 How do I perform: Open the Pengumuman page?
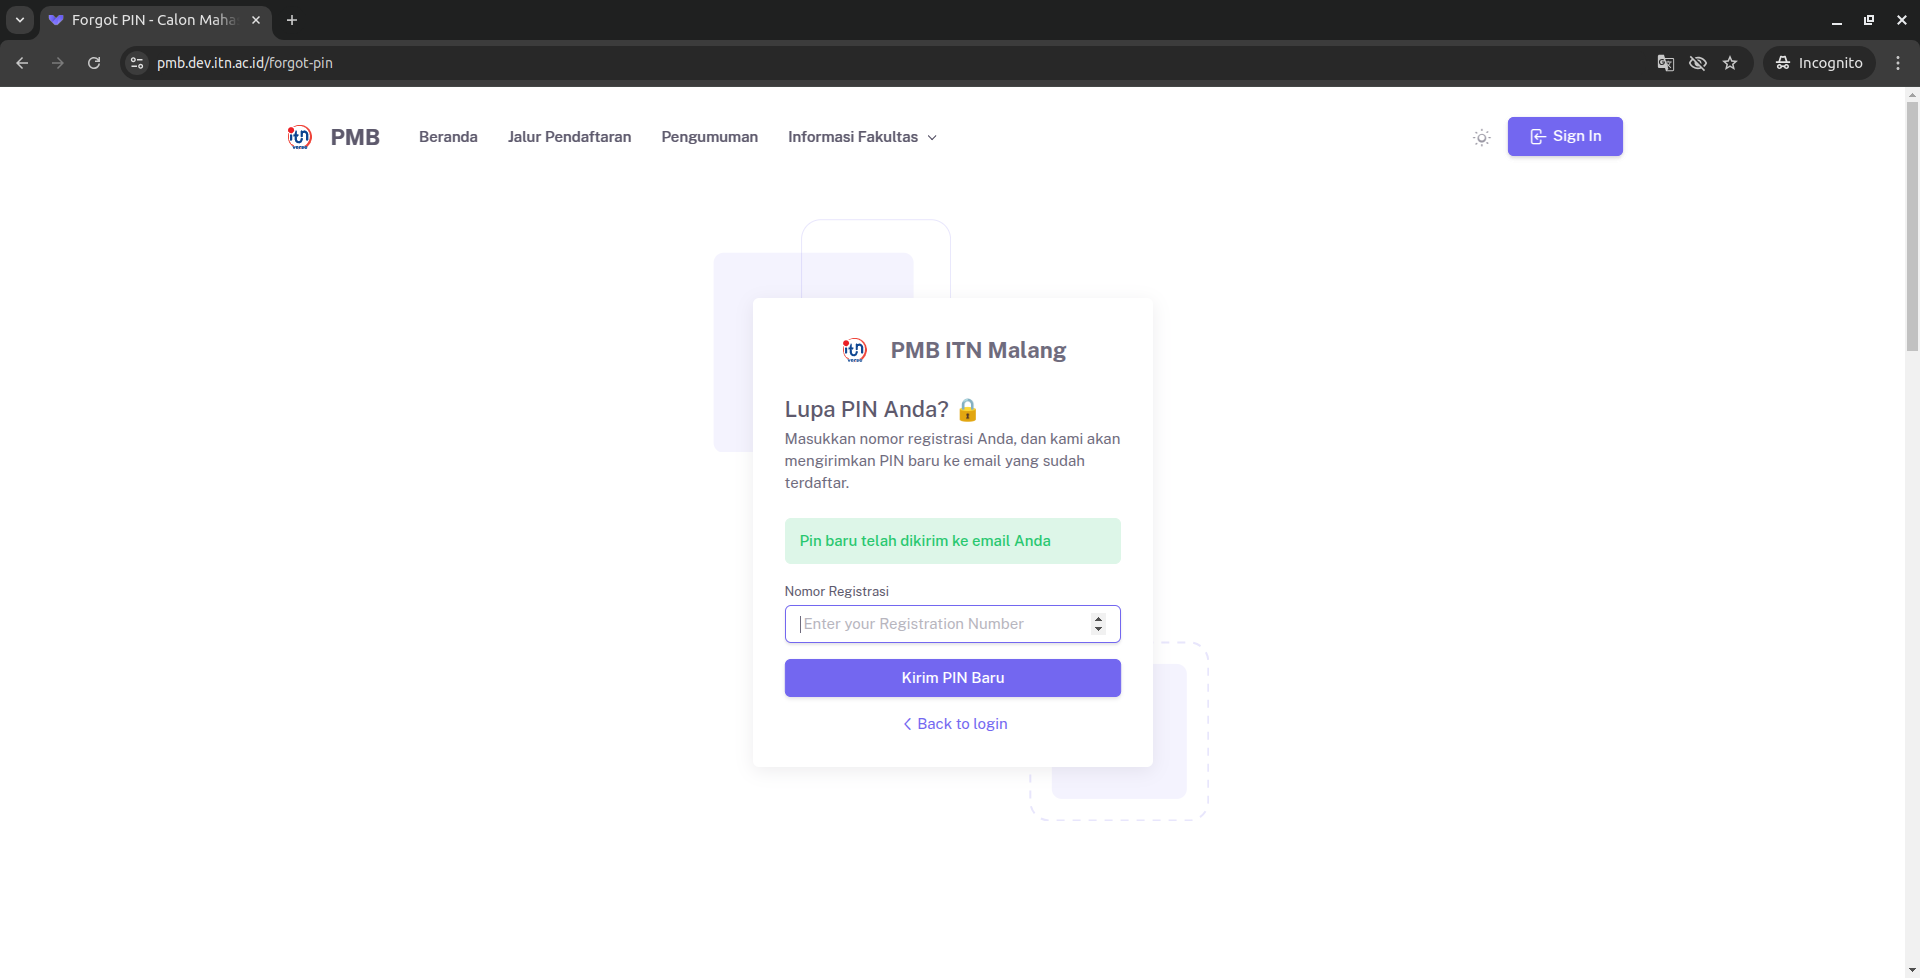[709, 137]
